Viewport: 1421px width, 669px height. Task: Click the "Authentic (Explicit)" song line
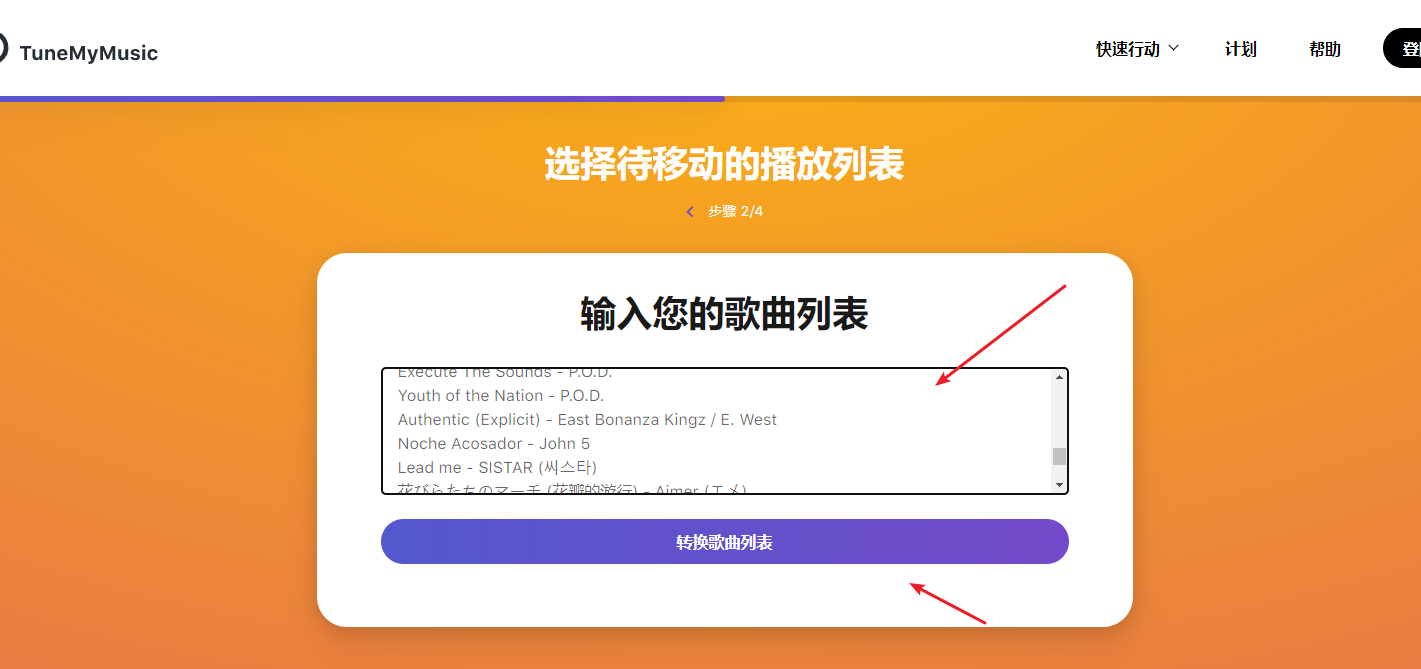point(587,420)
